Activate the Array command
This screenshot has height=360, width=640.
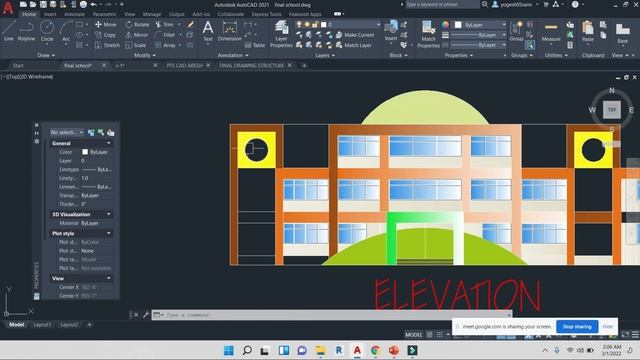point(165,45)
